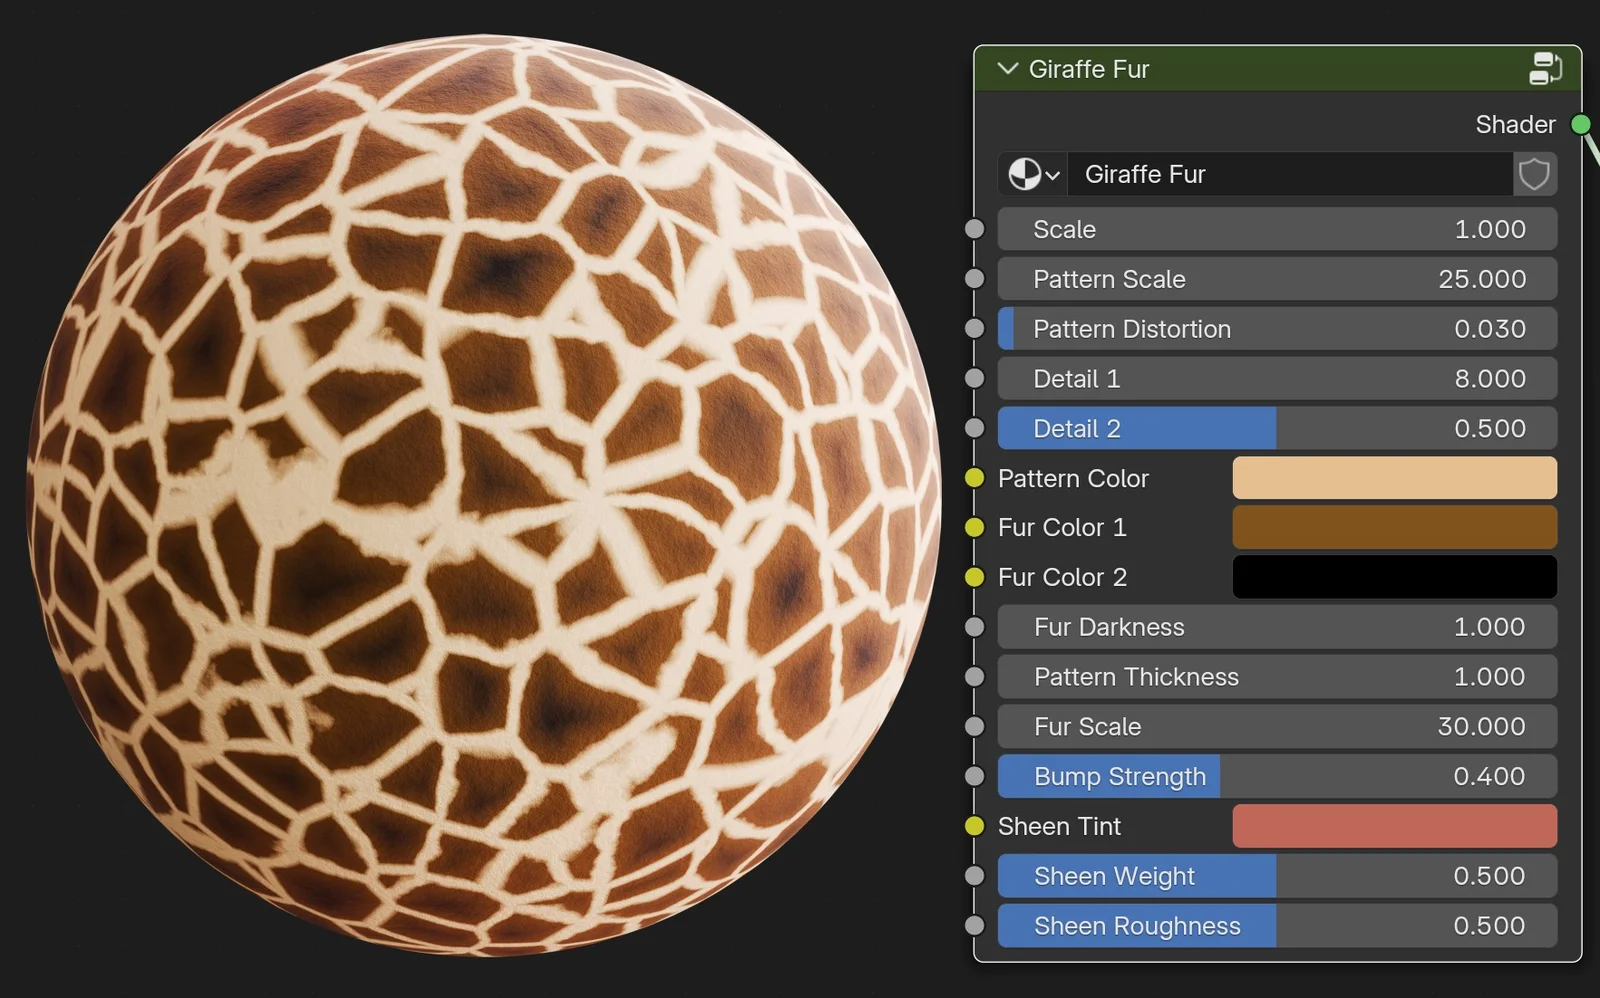Click the green Shader output socket
1600x998 pixels.
pos(1580,124)
